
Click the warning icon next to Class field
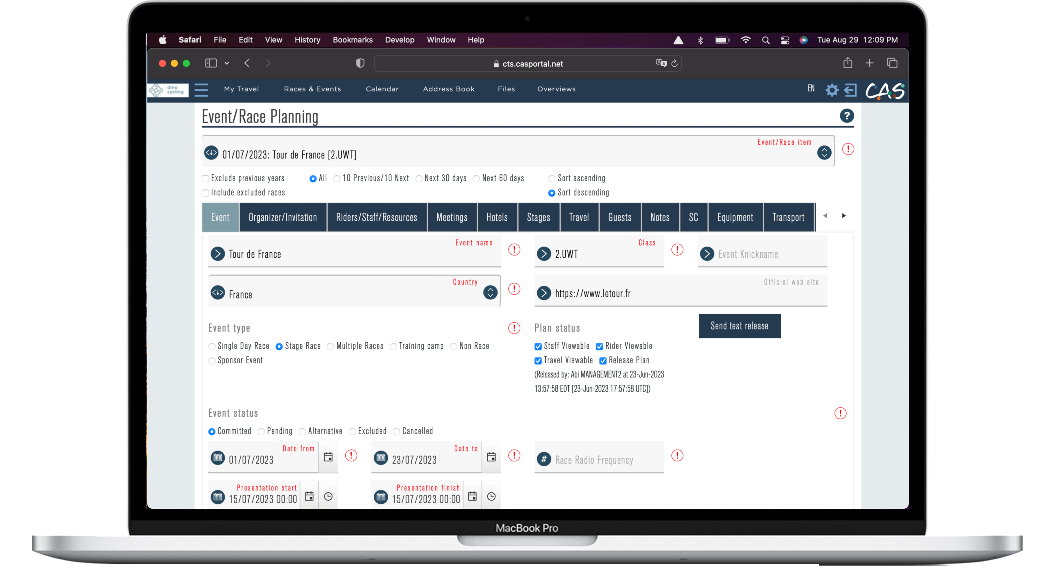pyautogui.click(x=678, y=250)
